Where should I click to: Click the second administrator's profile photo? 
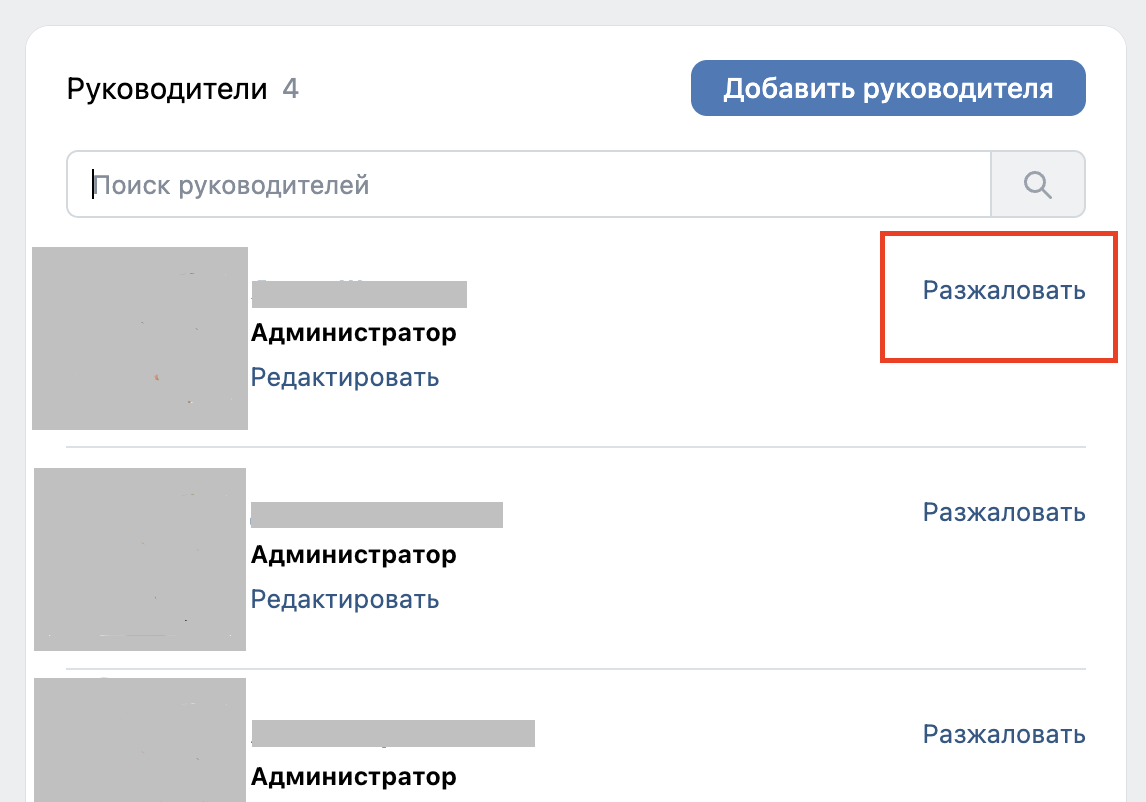[x=140, y=558]
